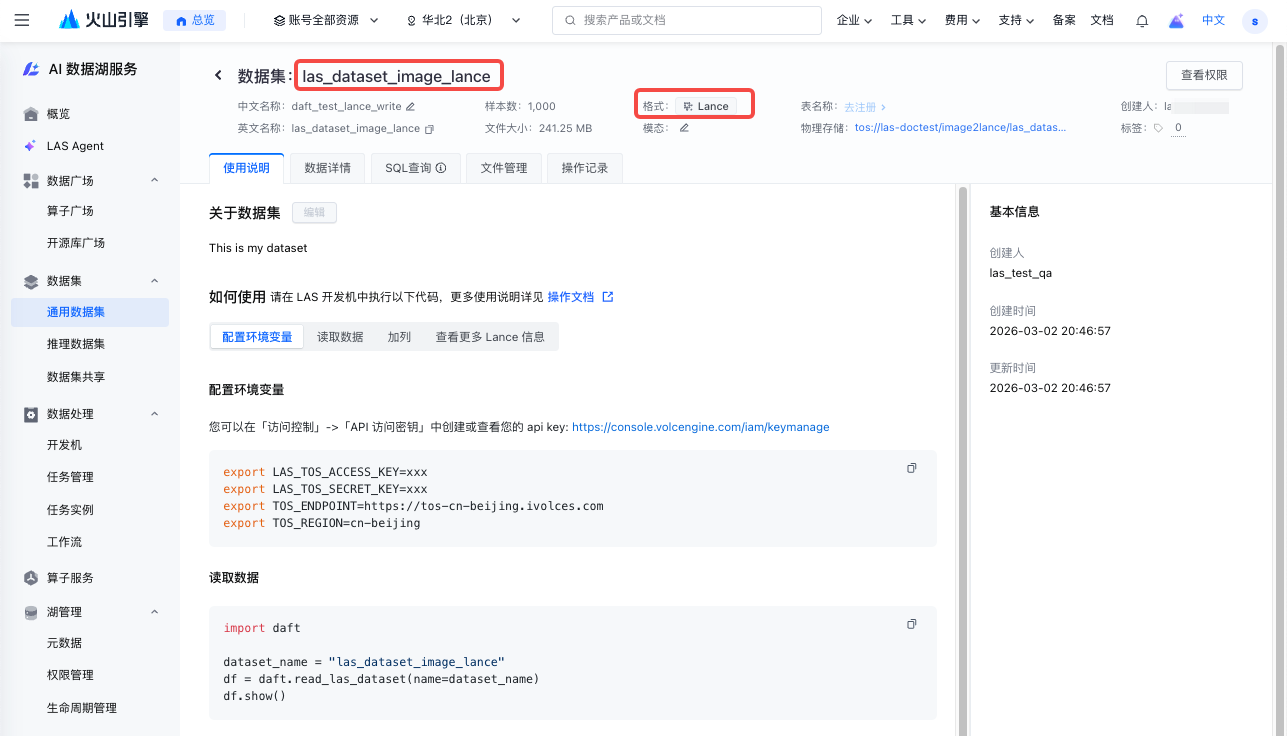Click the 数据广场 sidebar icon

click(31, 181)
